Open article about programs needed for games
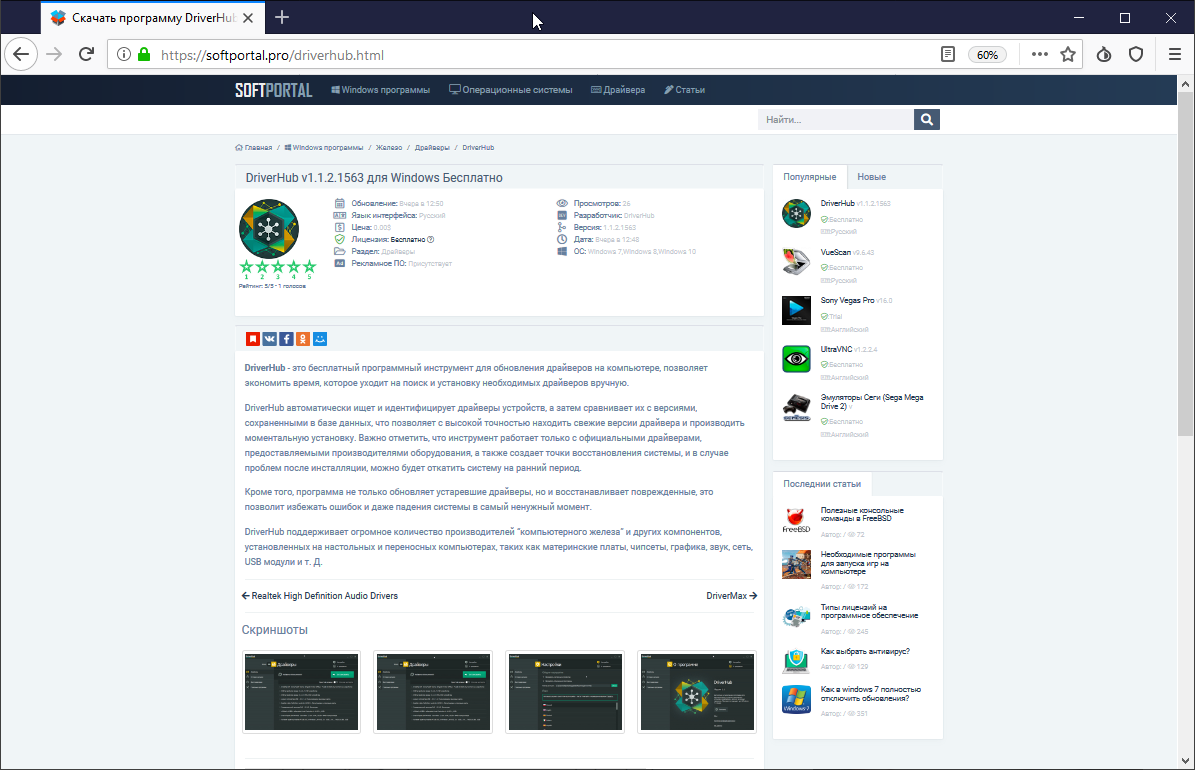The height and width of the screenshot is (770, 1195). point(868,563)
